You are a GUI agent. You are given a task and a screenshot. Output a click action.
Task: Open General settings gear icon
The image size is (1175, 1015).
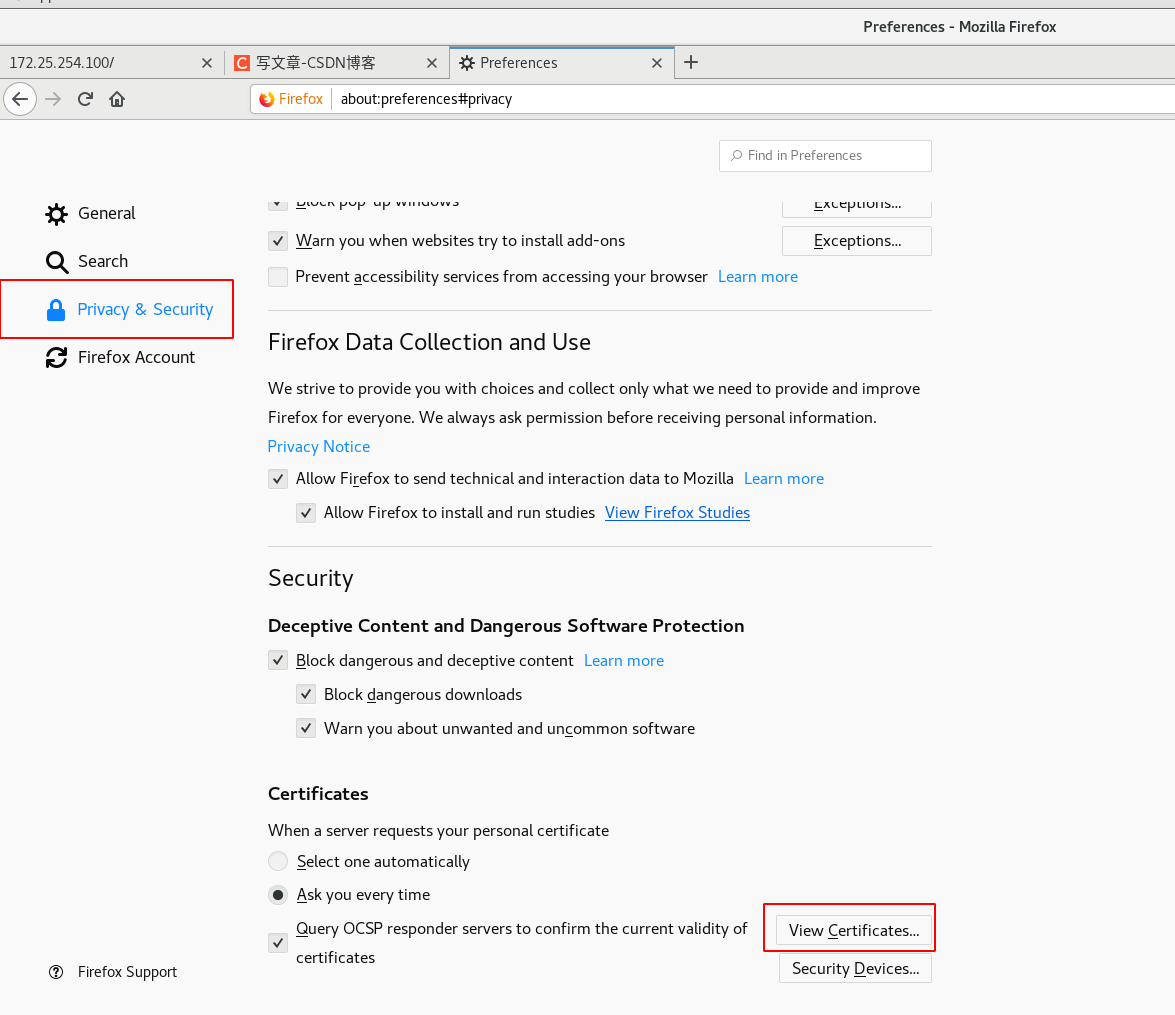57,214
